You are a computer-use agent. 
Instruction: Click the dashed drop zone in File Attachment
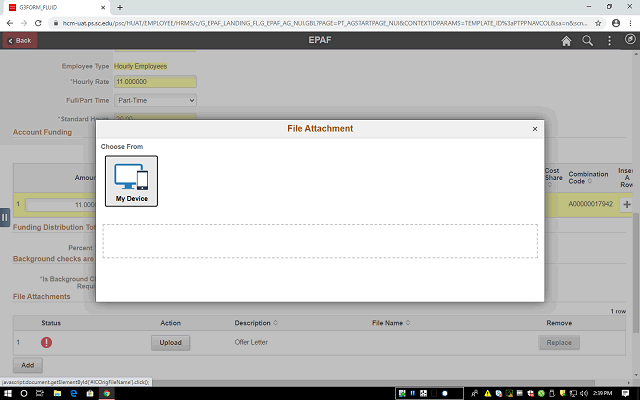[320, 241]
